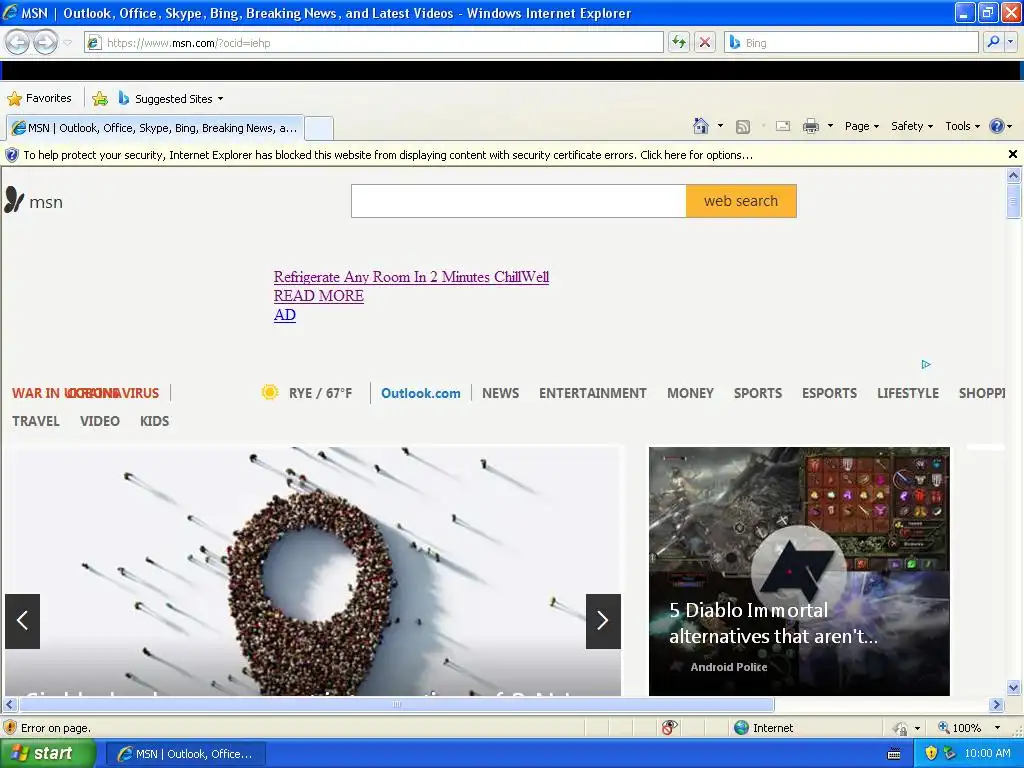Open Refrigerate Any Room ChillWell ad link
The height and width of the screenshot is (768, 1024).
(411, 277)
